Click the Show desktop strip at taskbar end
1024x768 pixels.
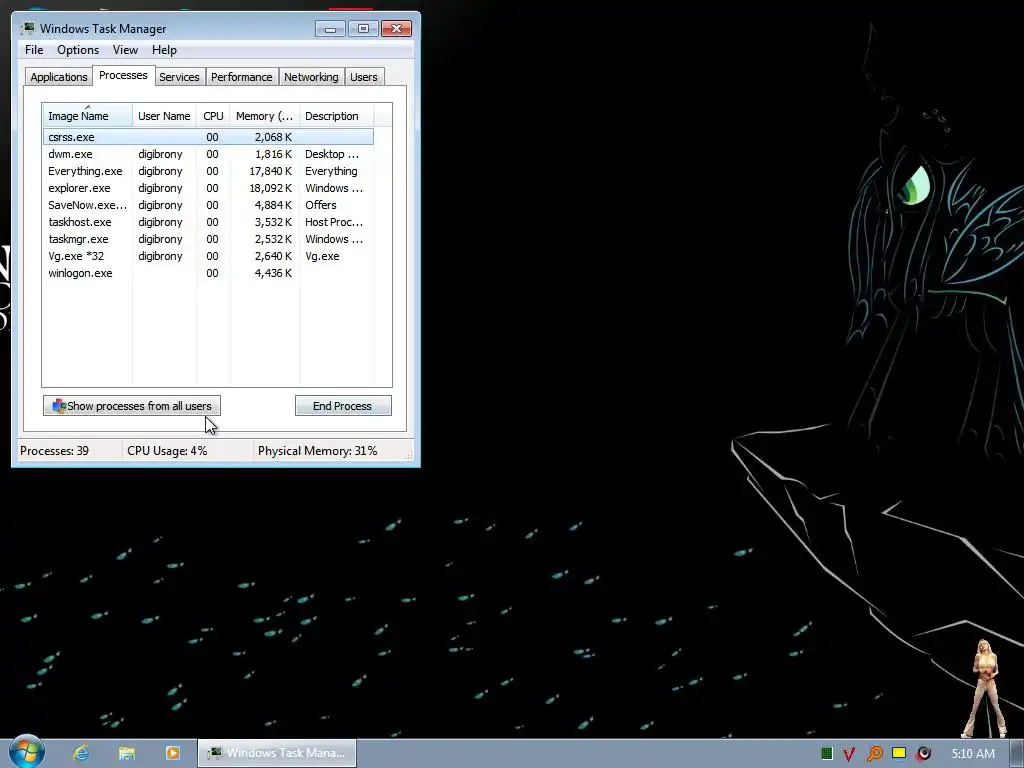click(1017, 754)
